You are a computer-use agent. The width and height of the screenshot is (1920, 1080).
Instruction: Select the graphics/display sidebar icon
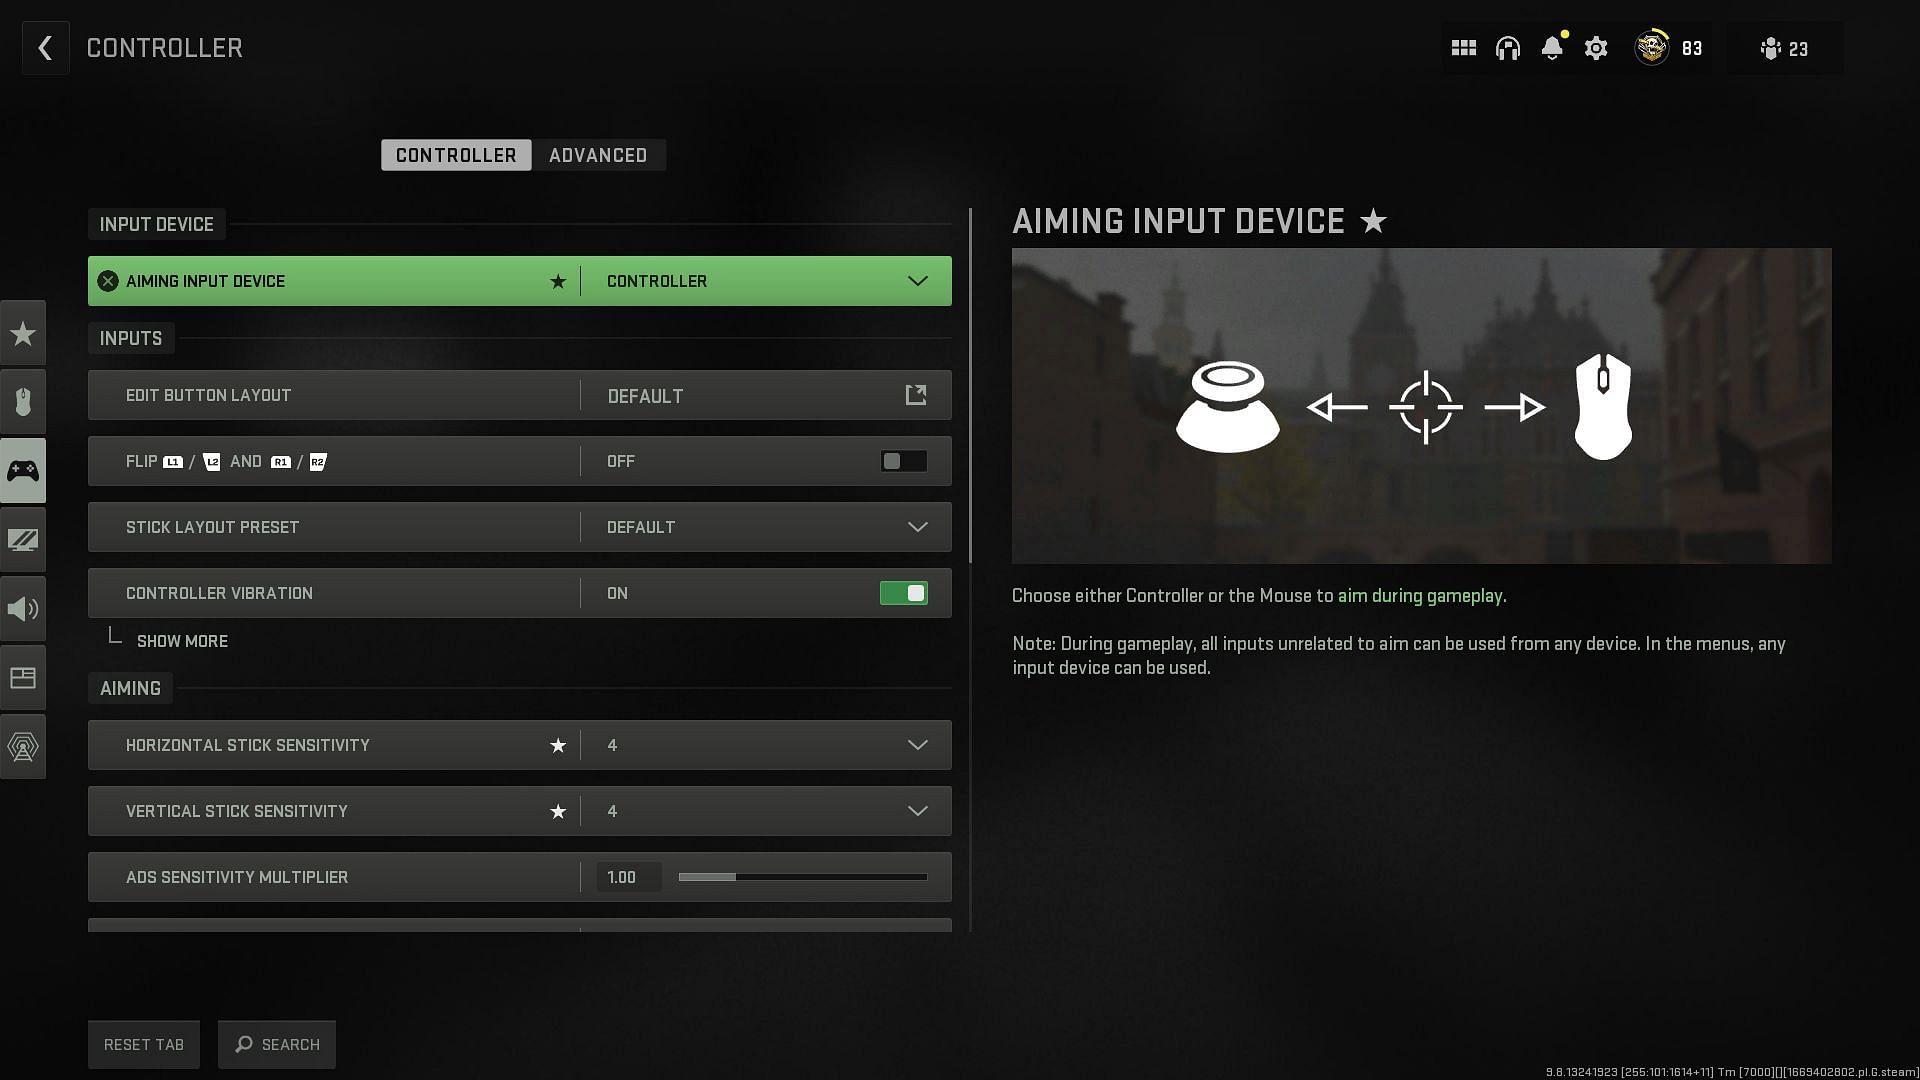pyautogui.click(x=24, y=539)
